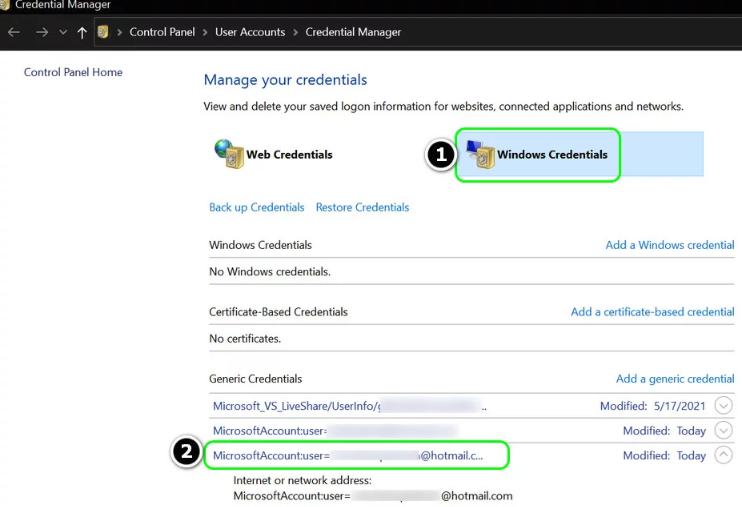Click User Accounts in the breadcrumb

[x=250, y=32]
